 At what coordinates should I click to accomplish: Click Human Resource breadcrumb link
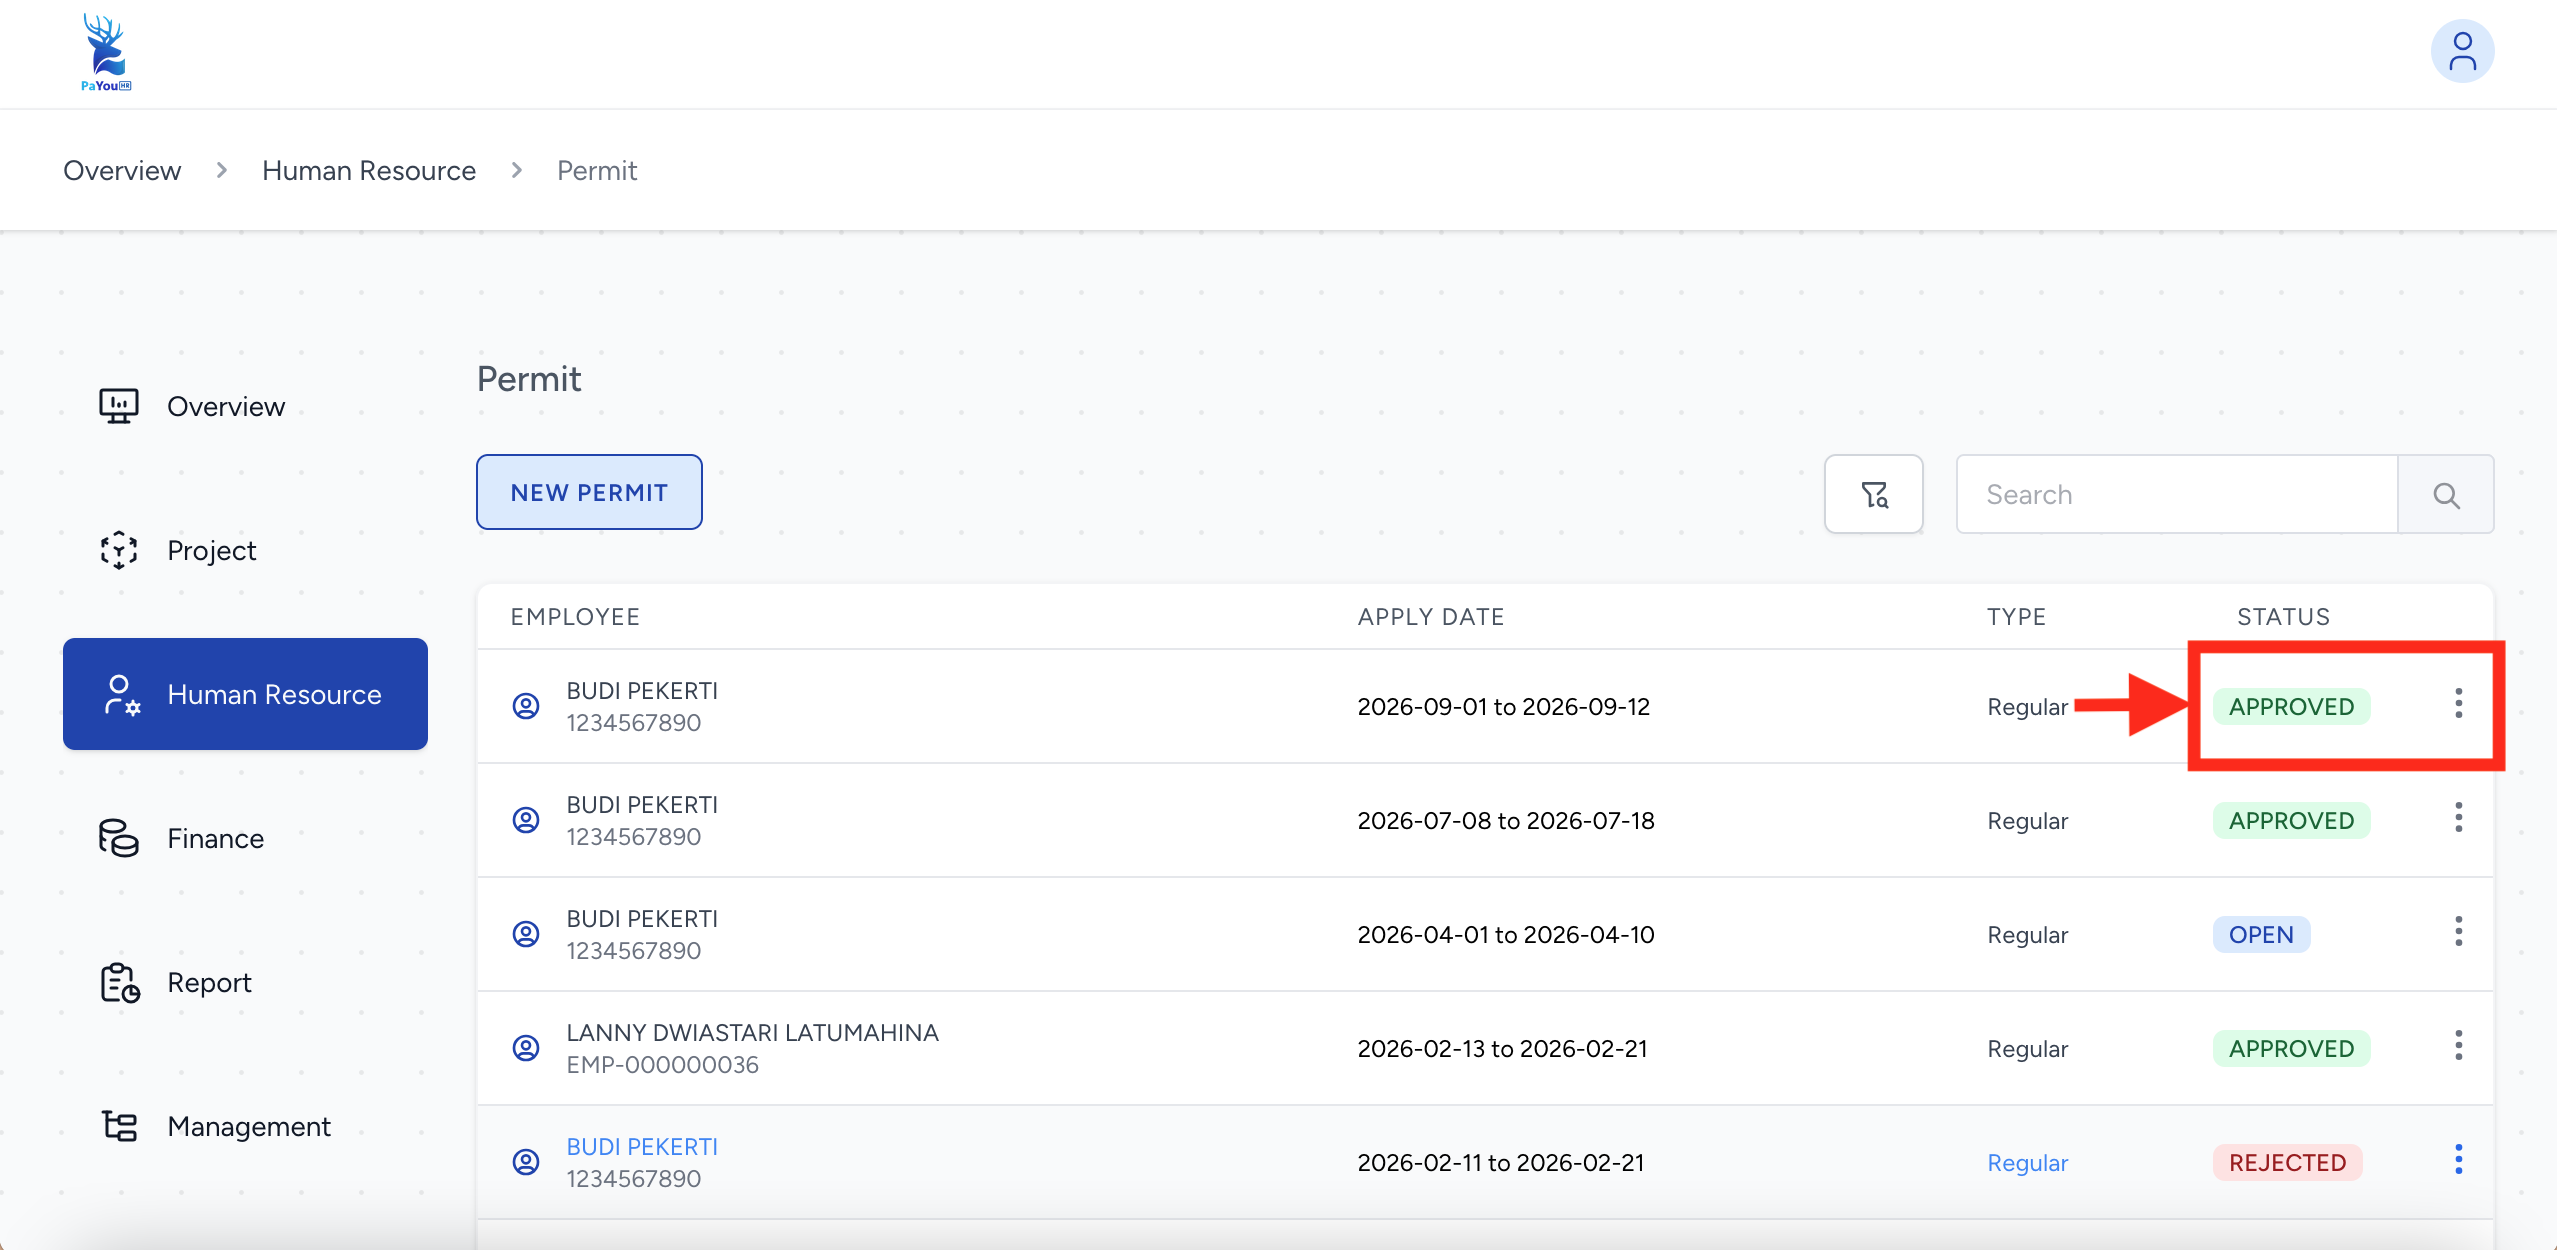[x=368, y=170]
